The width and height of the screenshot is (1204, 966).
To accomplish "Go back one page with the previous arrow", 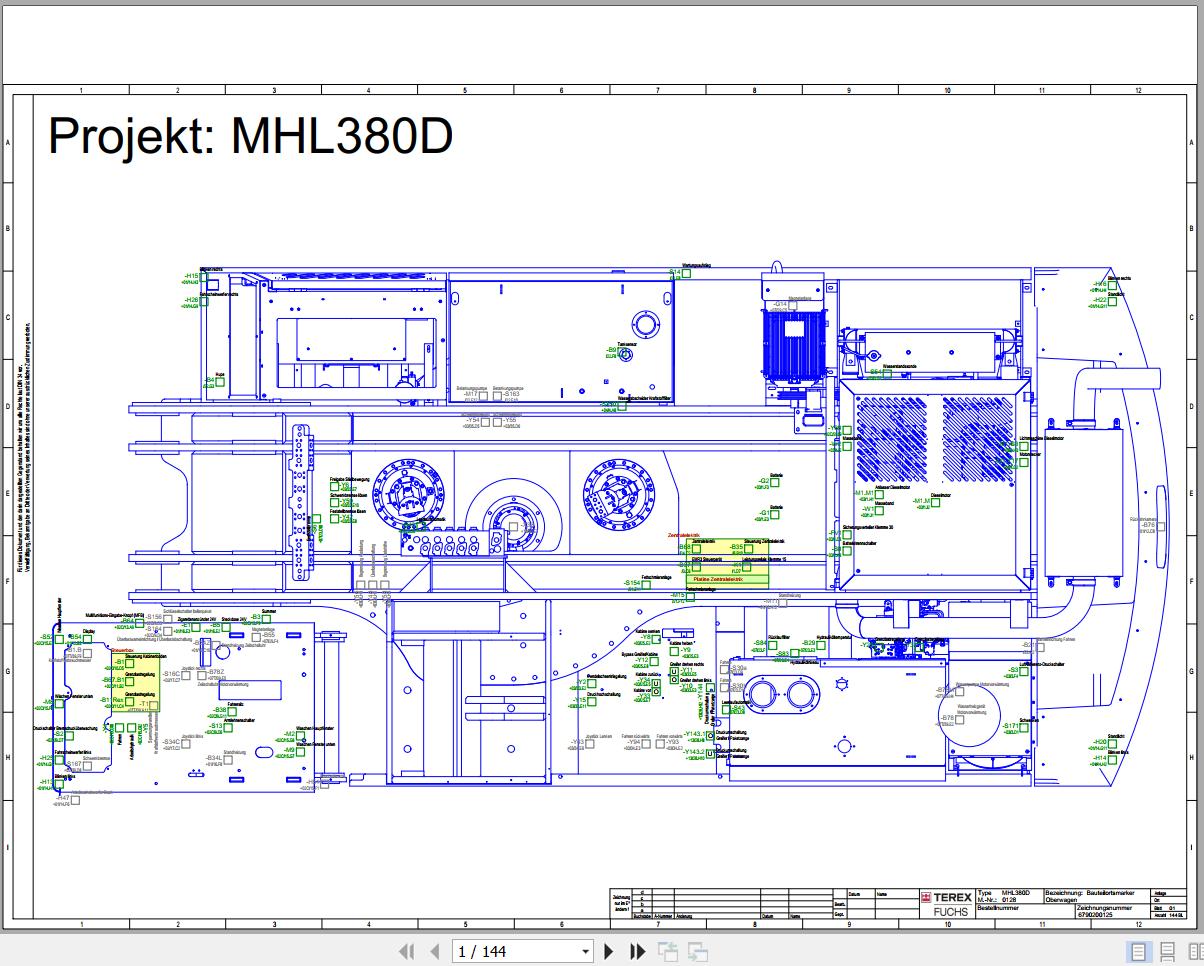I will pyautogui.click(x=434, y=951).
